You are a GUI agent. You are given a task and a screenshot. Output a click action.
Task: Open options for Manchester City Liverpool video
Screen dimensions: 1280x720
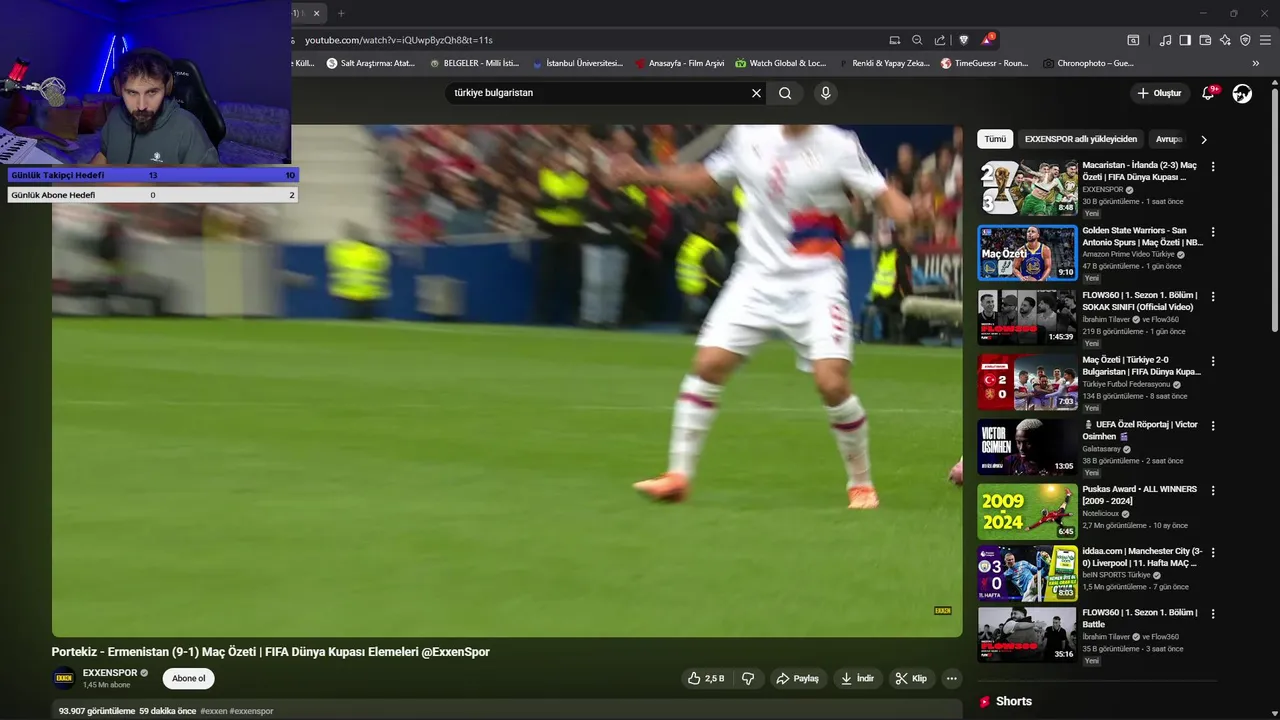coord(1213,553)
